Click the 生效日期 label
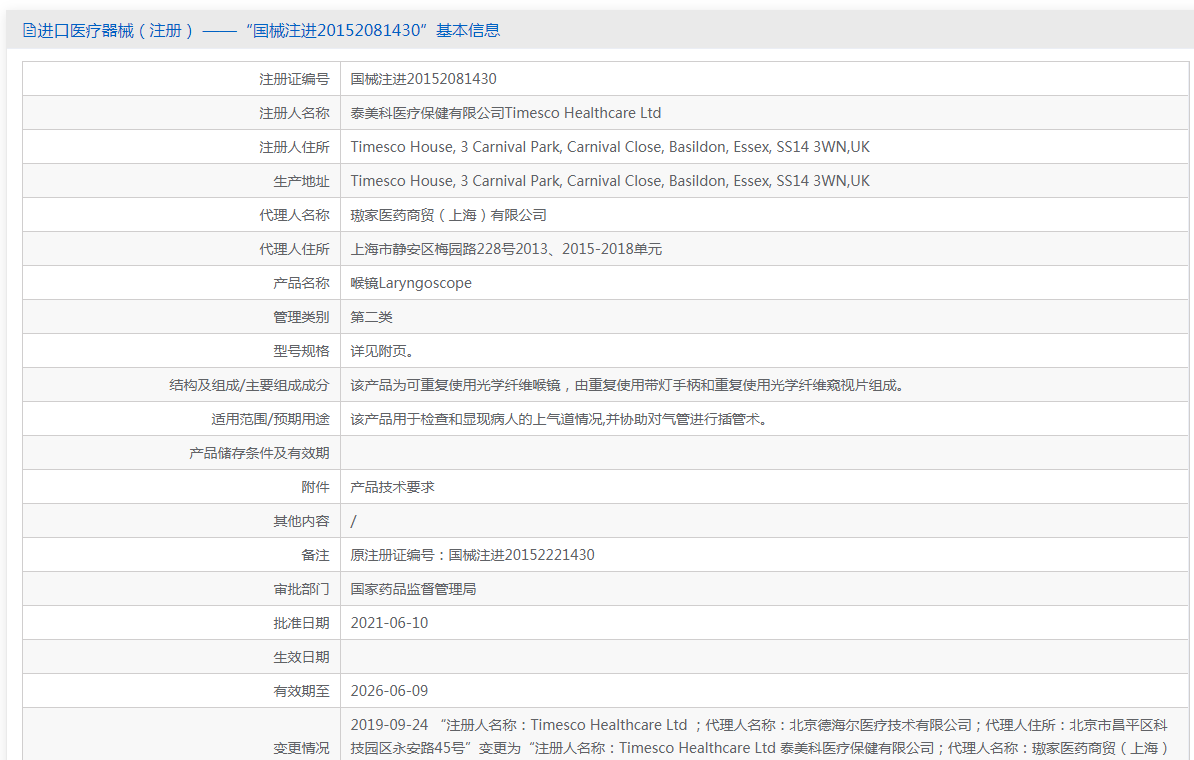Screen dimensions: 1194x760 tap(302, 657)
